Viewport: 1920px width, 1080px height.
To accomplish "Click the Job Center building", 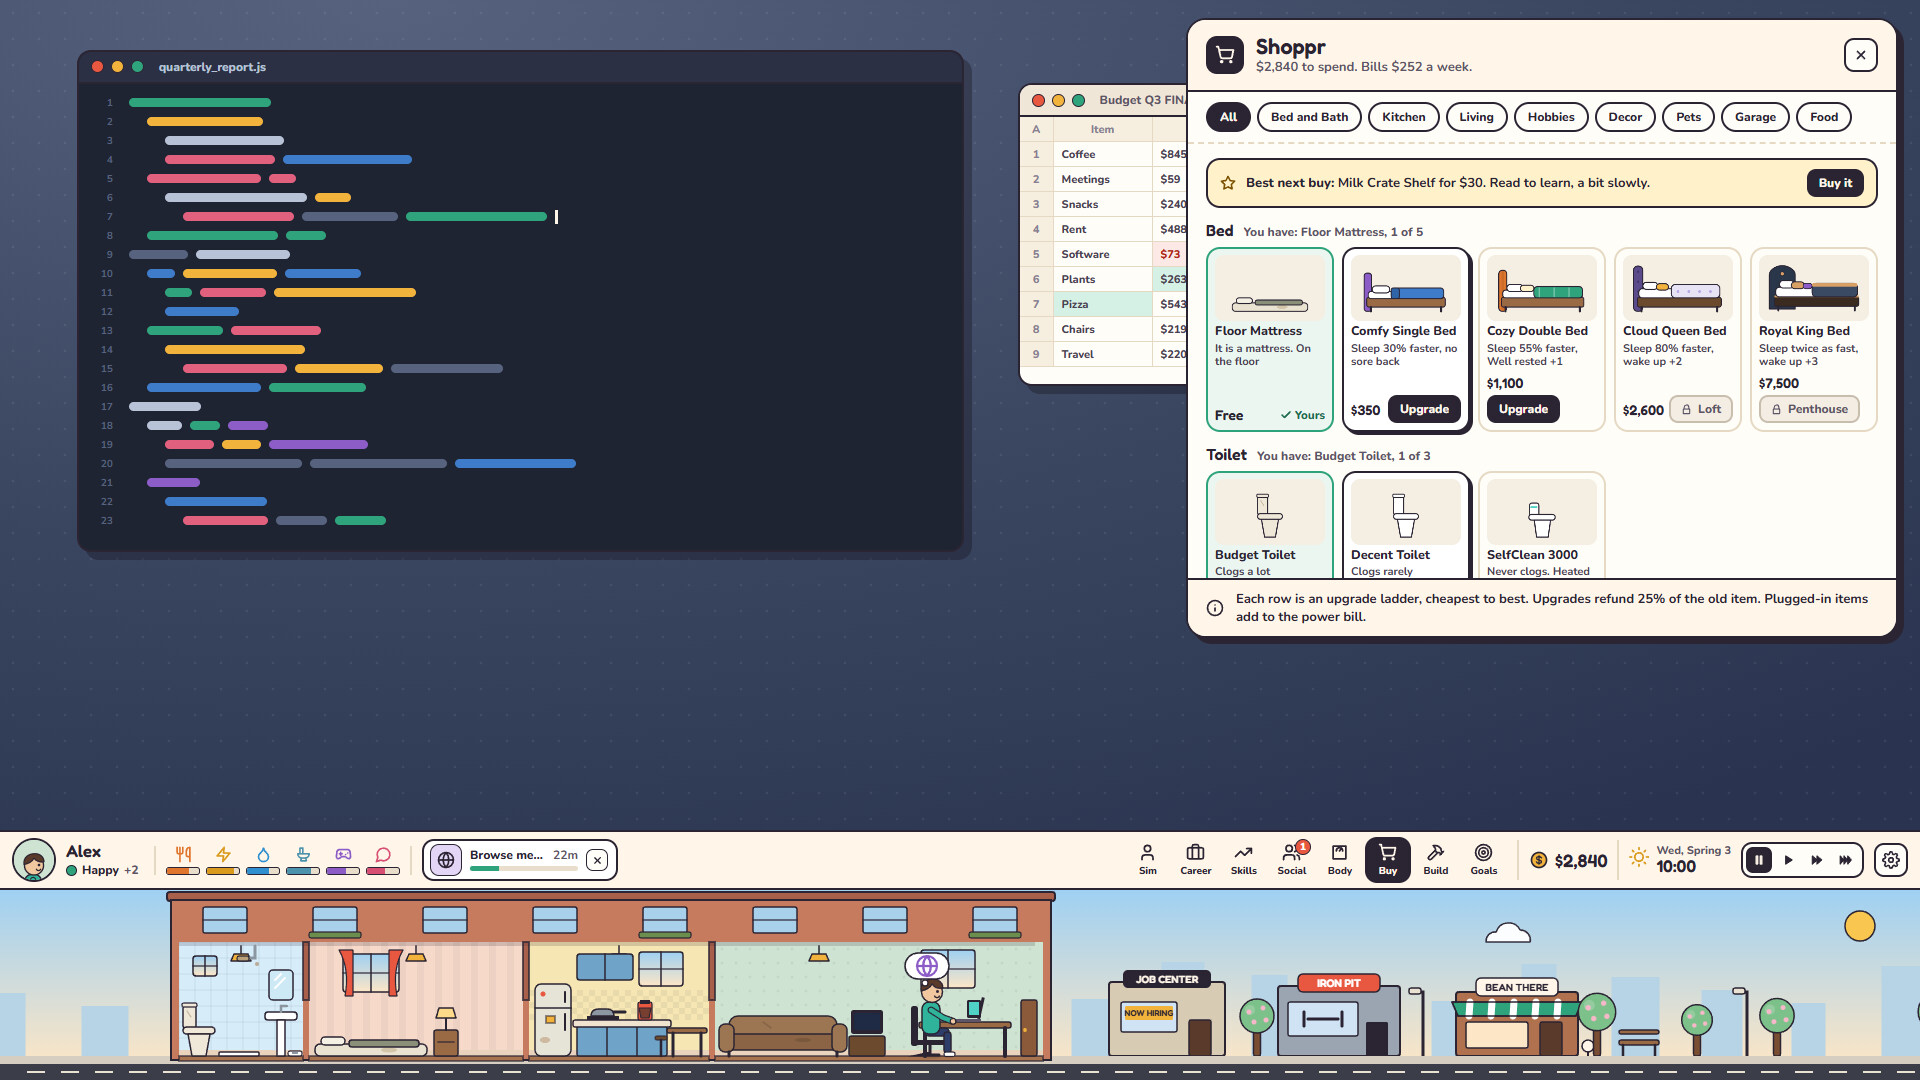I will click(x=1166, y=1013).
